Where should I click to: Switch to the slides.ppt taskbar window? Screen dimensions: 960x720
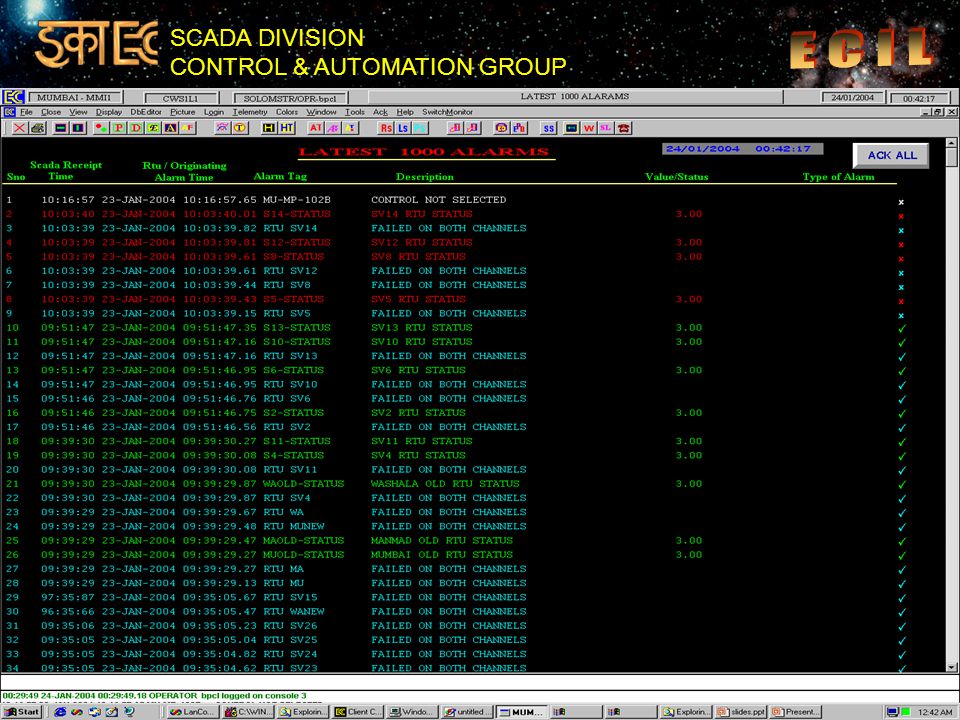coord(741,712)
